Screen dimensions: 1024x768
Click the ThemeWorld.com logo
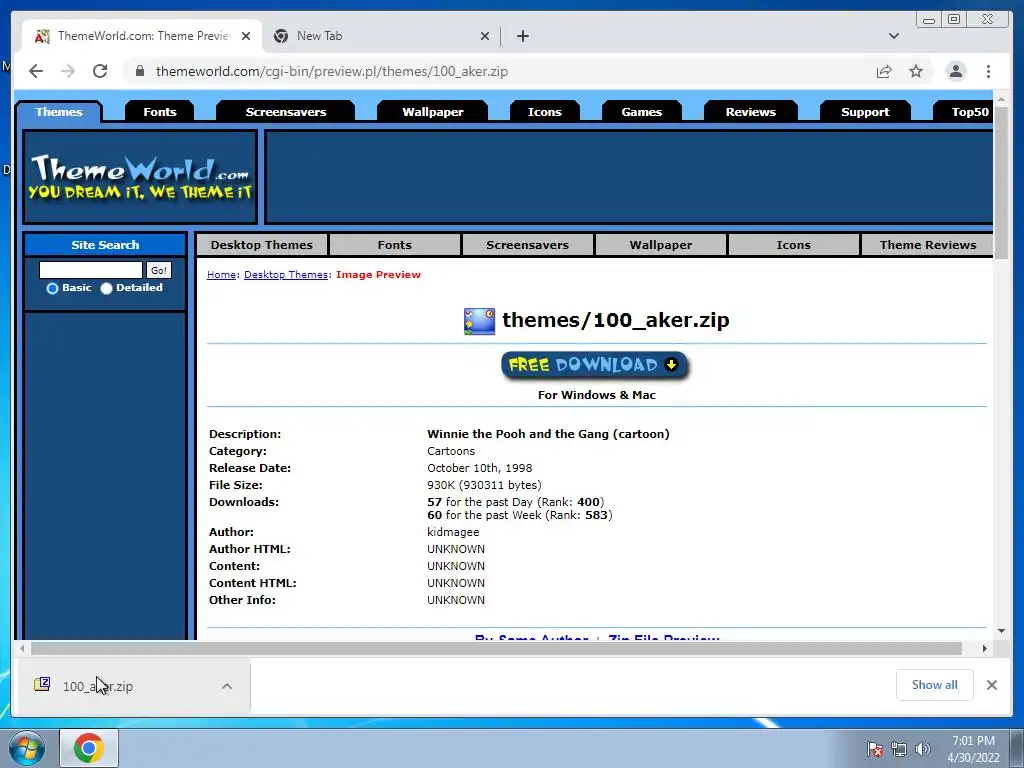pos(140,177)
